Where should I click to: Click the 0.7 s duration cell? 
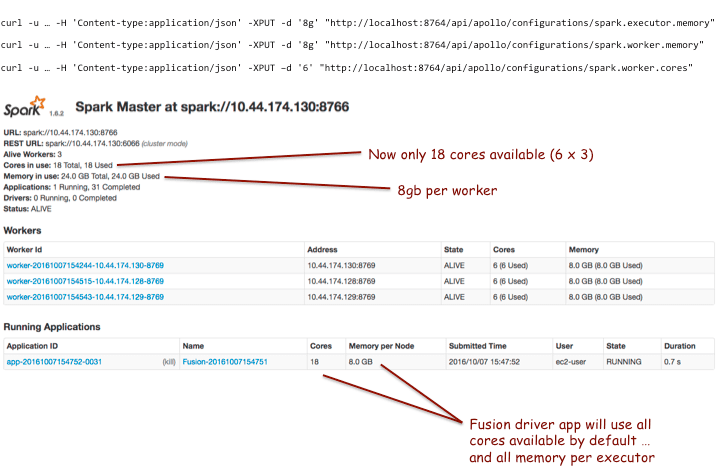[x=672, y=362]
